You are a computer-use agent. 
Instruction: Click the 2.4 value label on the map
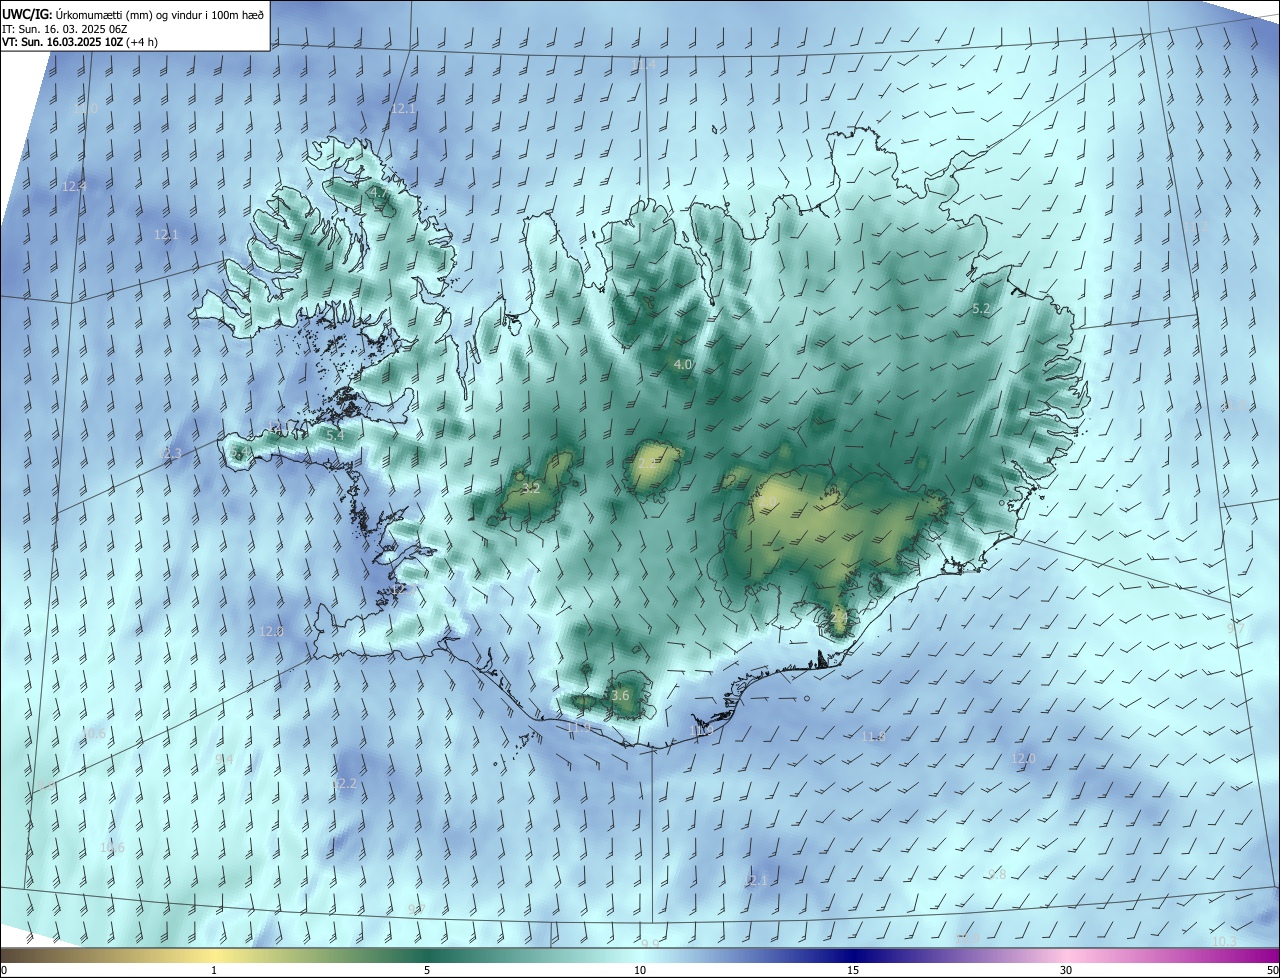(839, 619)
